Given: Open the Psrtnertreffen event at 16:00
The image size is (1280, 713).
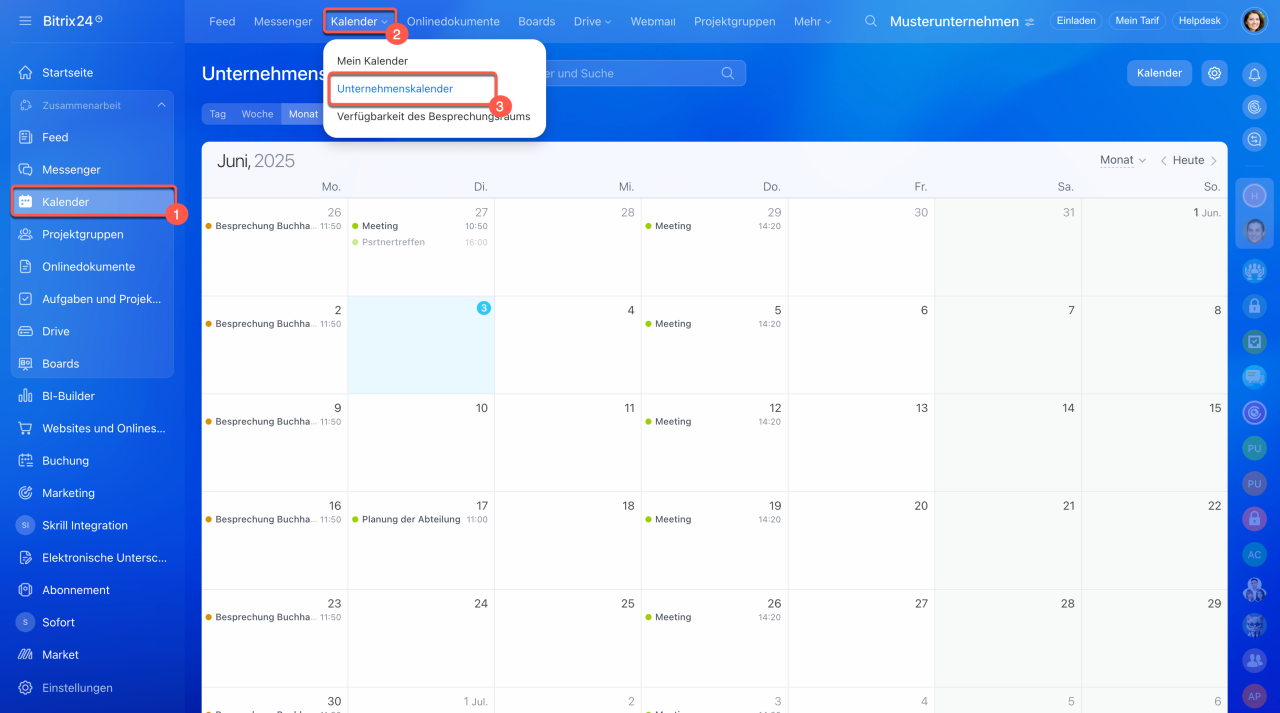Looking at the screenshot, I should click(x=420, y=242).
